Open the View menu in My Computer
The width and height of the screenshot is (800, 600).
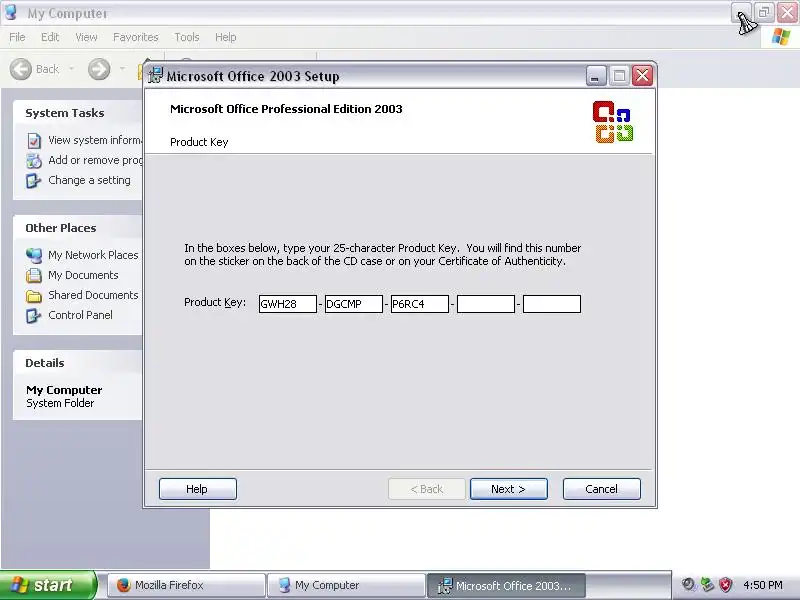coord(86,37)
